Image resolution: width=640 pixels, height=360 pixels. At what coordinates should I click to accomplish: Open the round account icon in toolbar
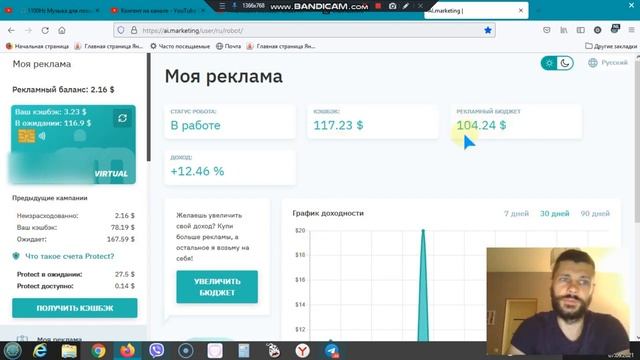coord(598,30)
